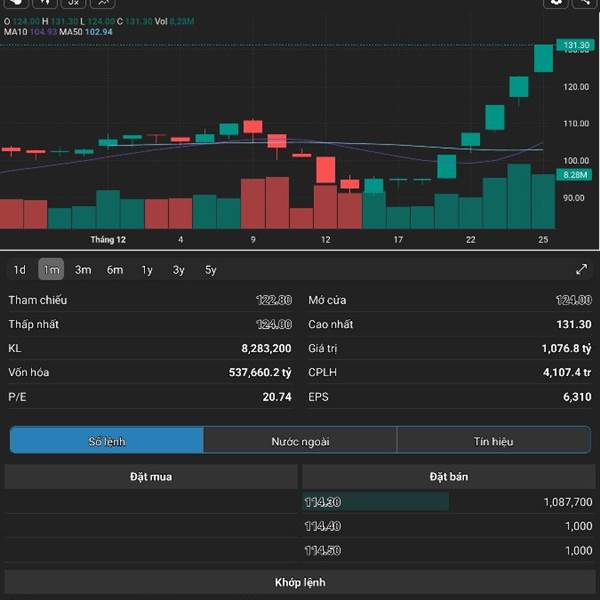Switch to the Nước ngoài tab
Image resolution: width=600 pixels, height=600 pixels.
(x=300, y=441)
